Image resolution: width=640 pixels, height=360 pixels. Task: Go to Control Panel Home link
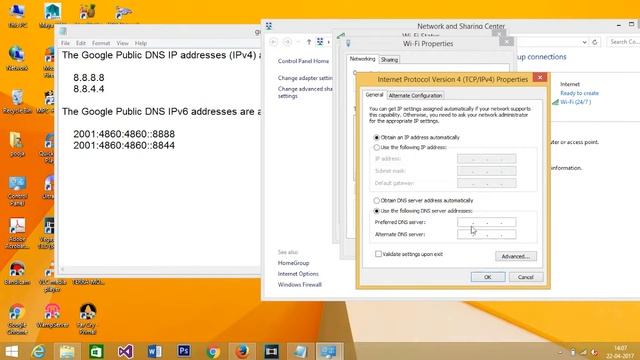point(303,61)
